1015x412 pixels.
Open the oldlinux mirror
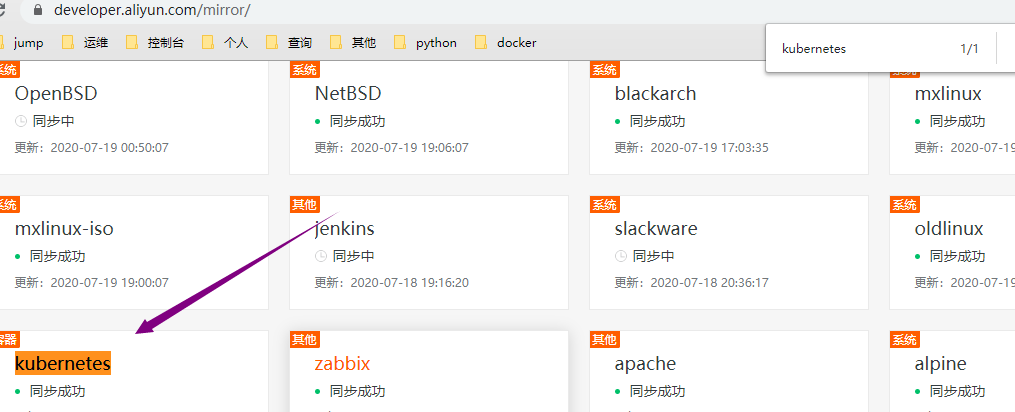click(x=949, y=229)
